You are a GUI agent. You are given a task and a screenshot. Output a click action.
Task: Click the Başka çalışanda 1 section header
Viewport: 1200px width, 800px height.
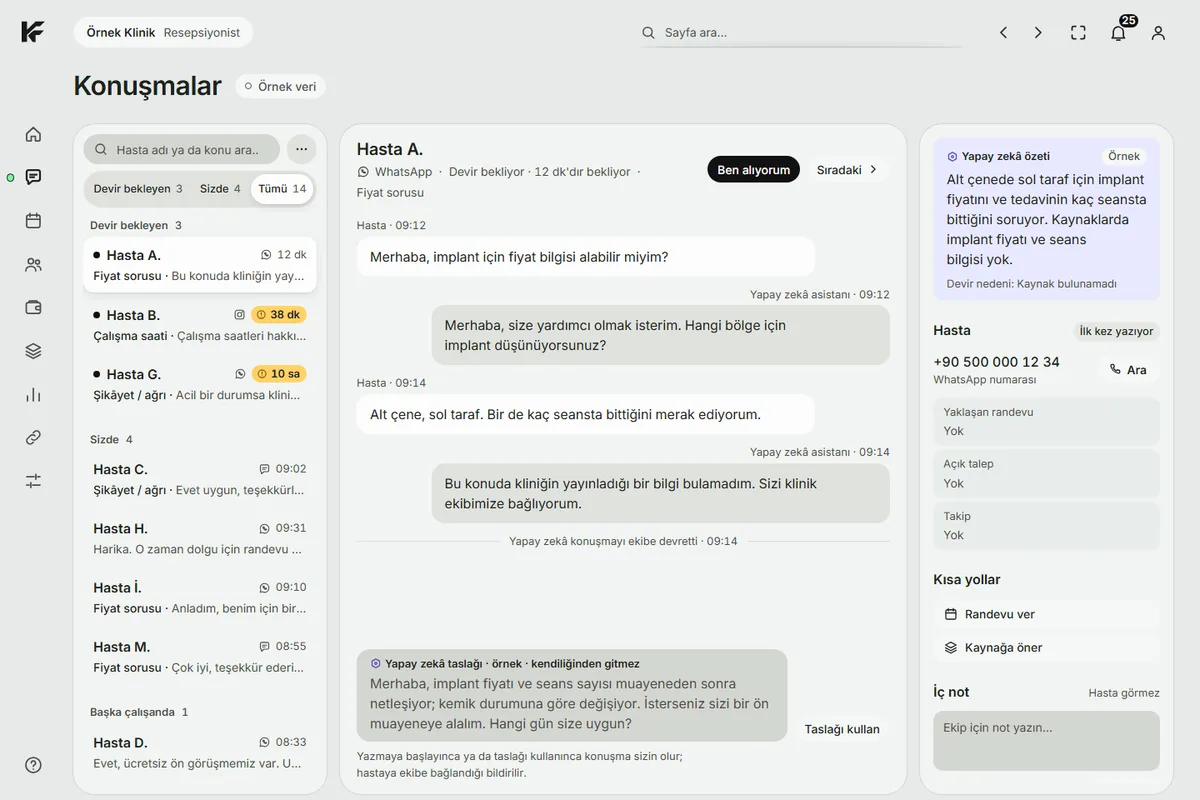click(139, 712)
